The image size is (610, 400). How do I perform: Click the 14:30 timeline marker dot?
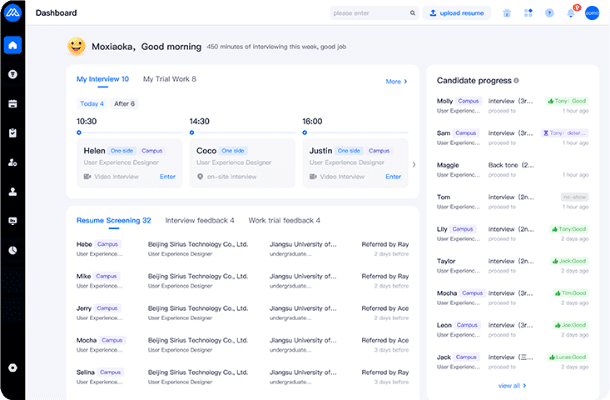(x=191, y=131)
